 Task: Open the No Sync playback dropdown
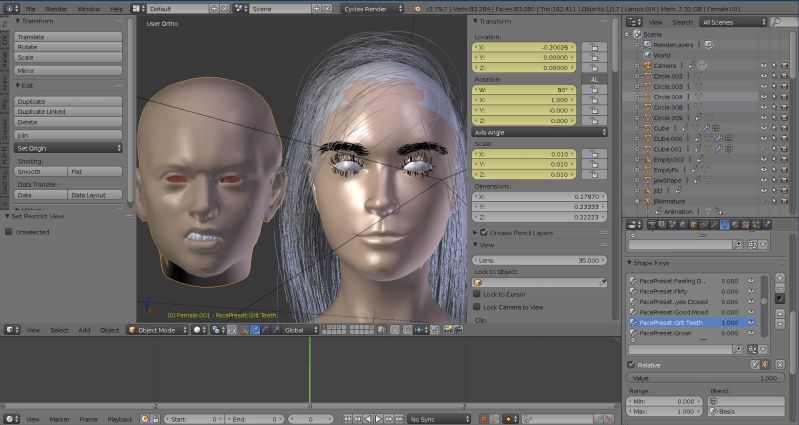point(439,419)
